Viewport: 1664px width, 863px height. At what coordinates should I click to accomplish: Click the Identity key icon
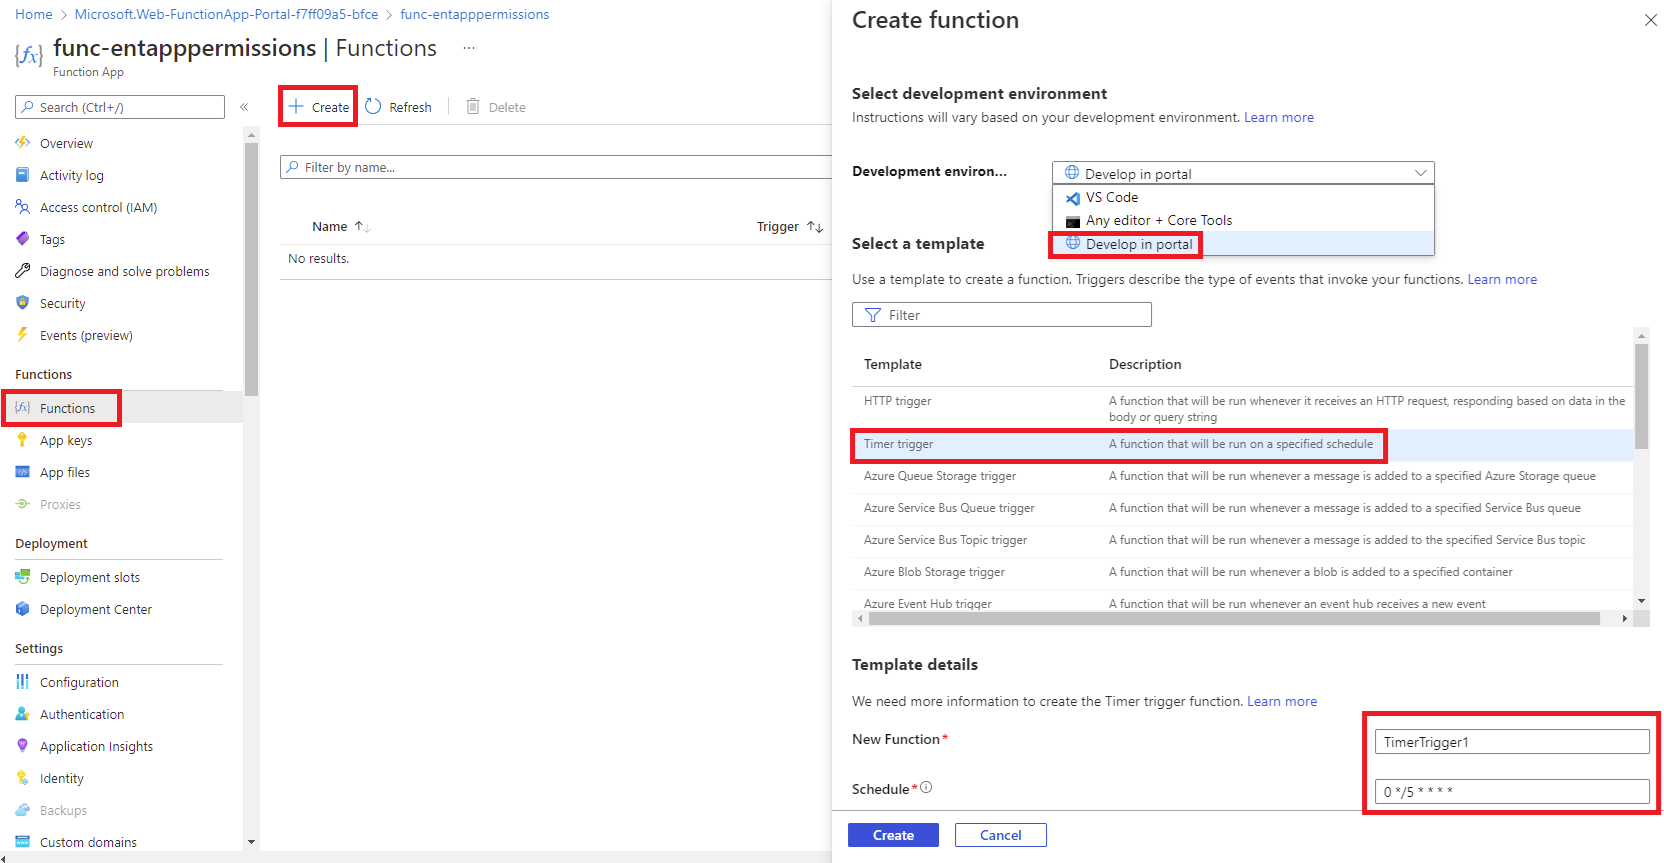(23, 778)
